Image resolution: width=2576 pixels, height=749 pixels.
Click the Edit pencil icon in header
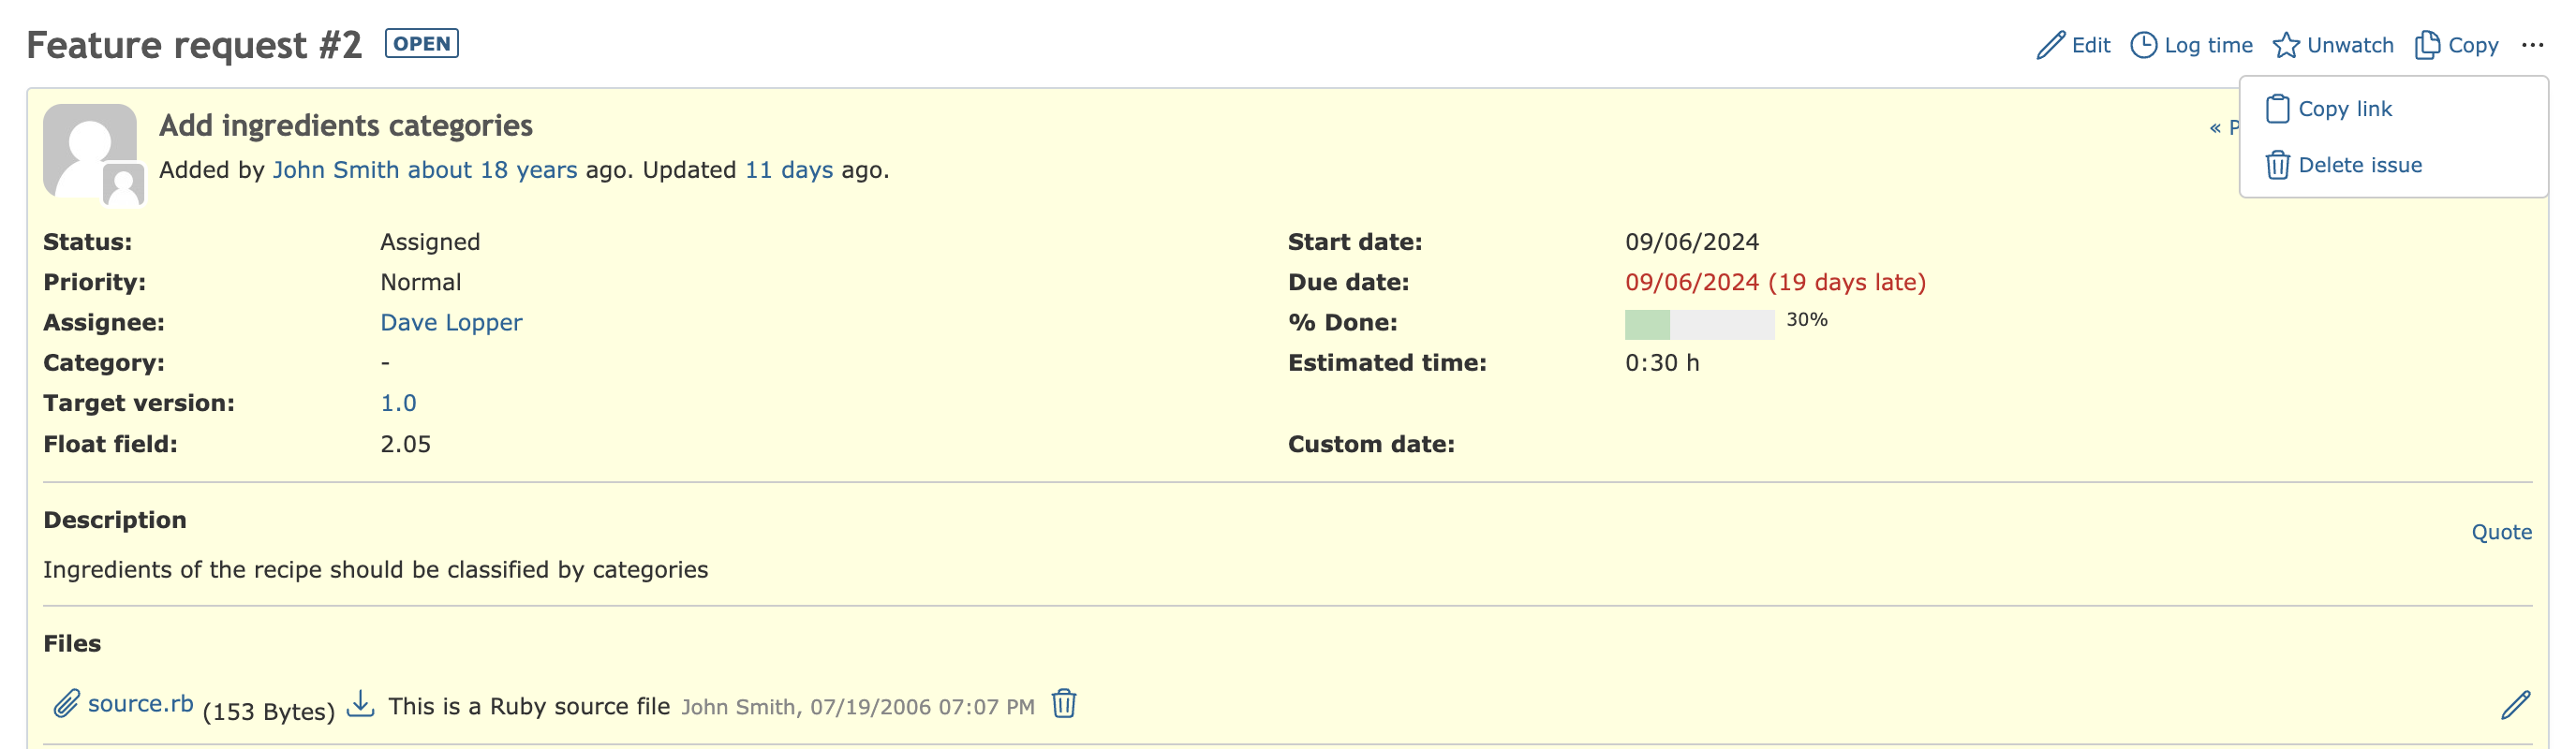click(x=2050, y=45)
